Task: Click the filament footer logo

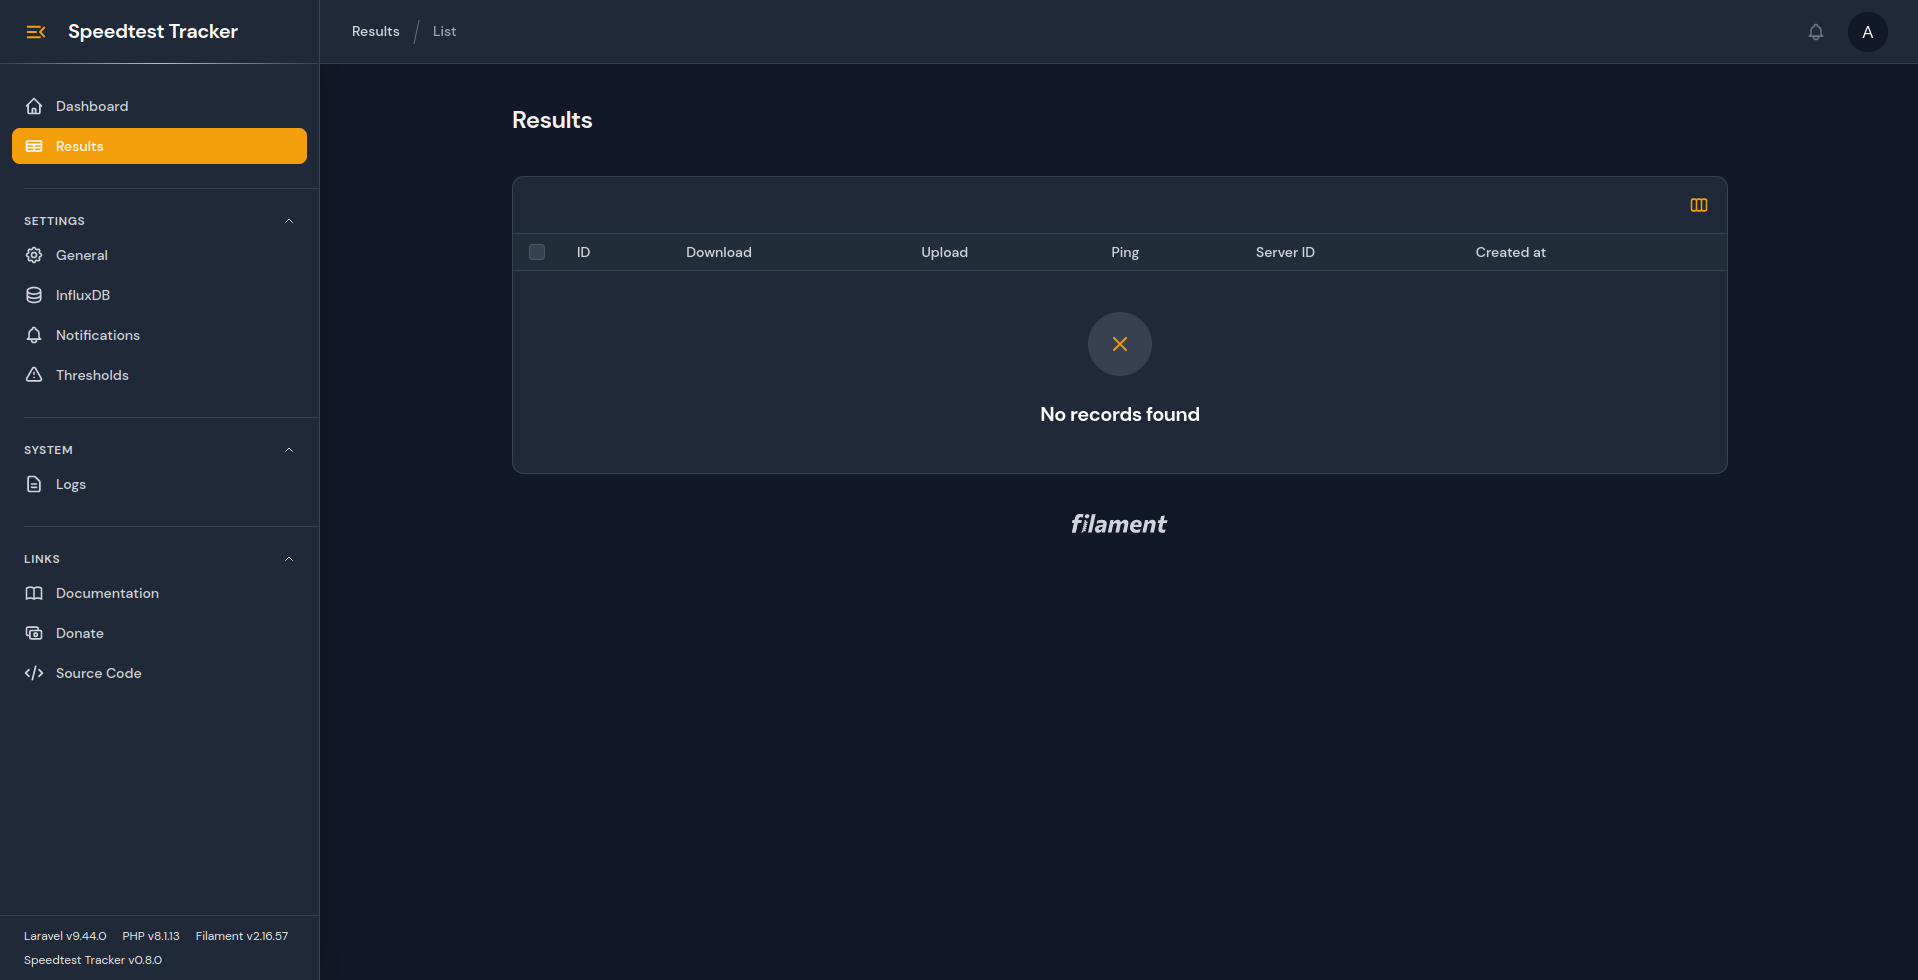Action: coord(1119,524)
